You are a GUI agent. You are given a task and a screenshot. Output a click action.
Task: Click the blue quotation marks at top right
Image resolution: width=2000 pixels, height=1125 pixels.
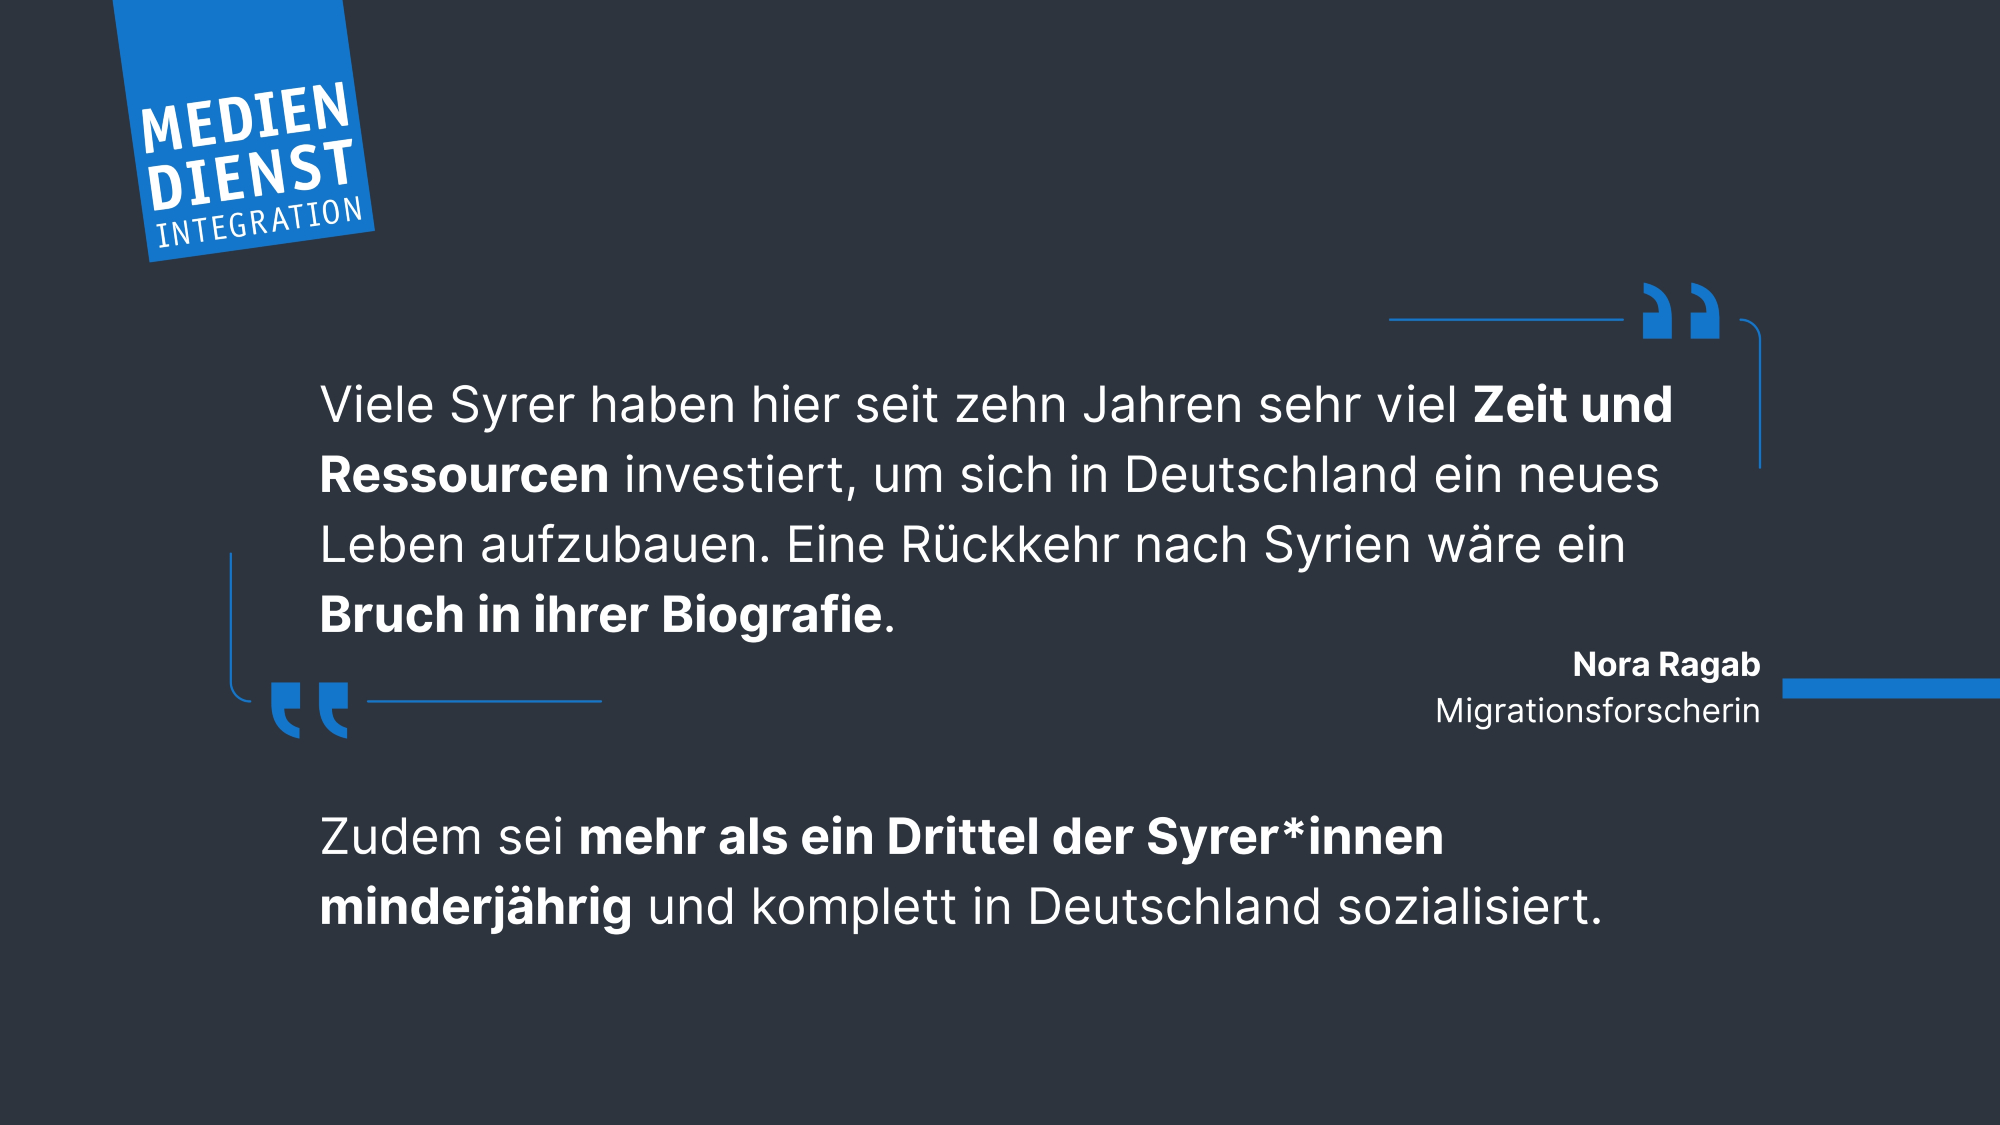coord(1681,311)
